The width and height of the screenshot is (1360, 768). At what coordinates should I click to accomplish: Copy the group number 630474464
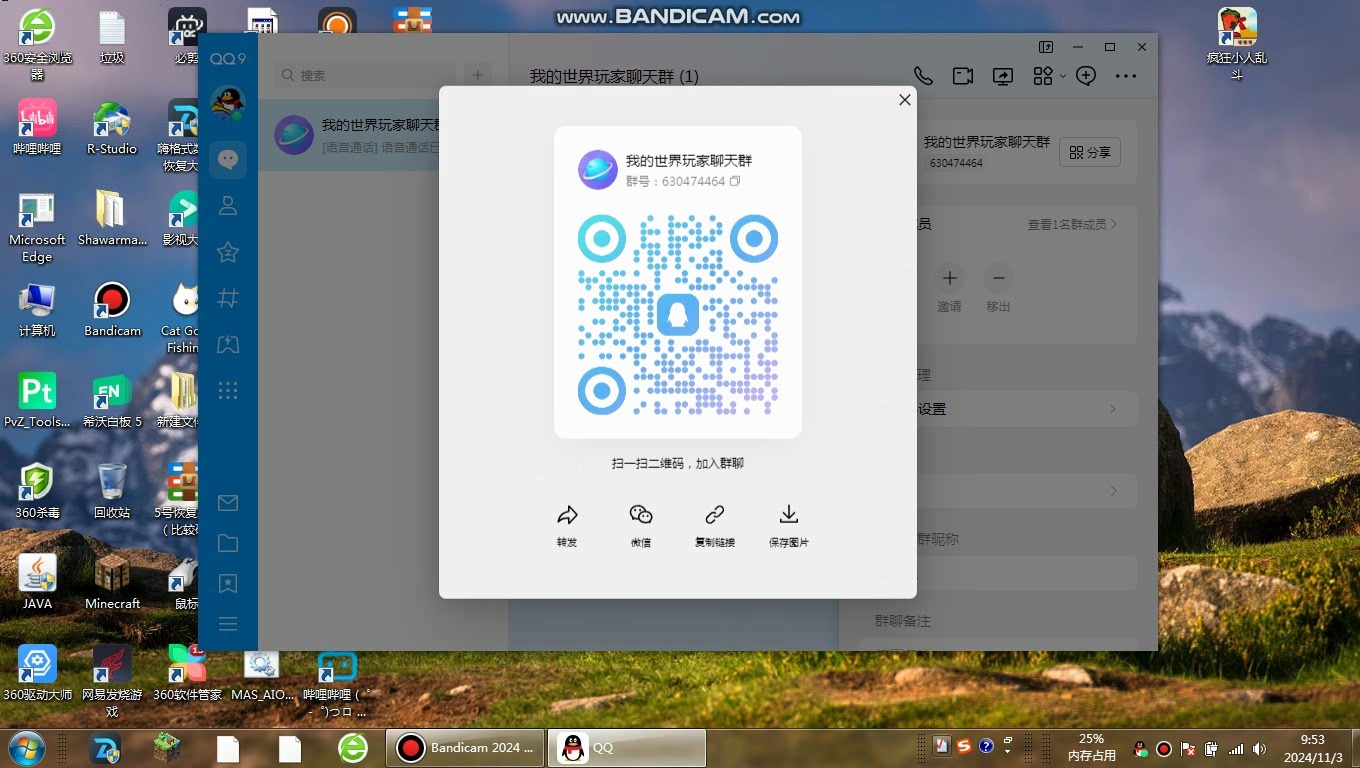point(735,181)
